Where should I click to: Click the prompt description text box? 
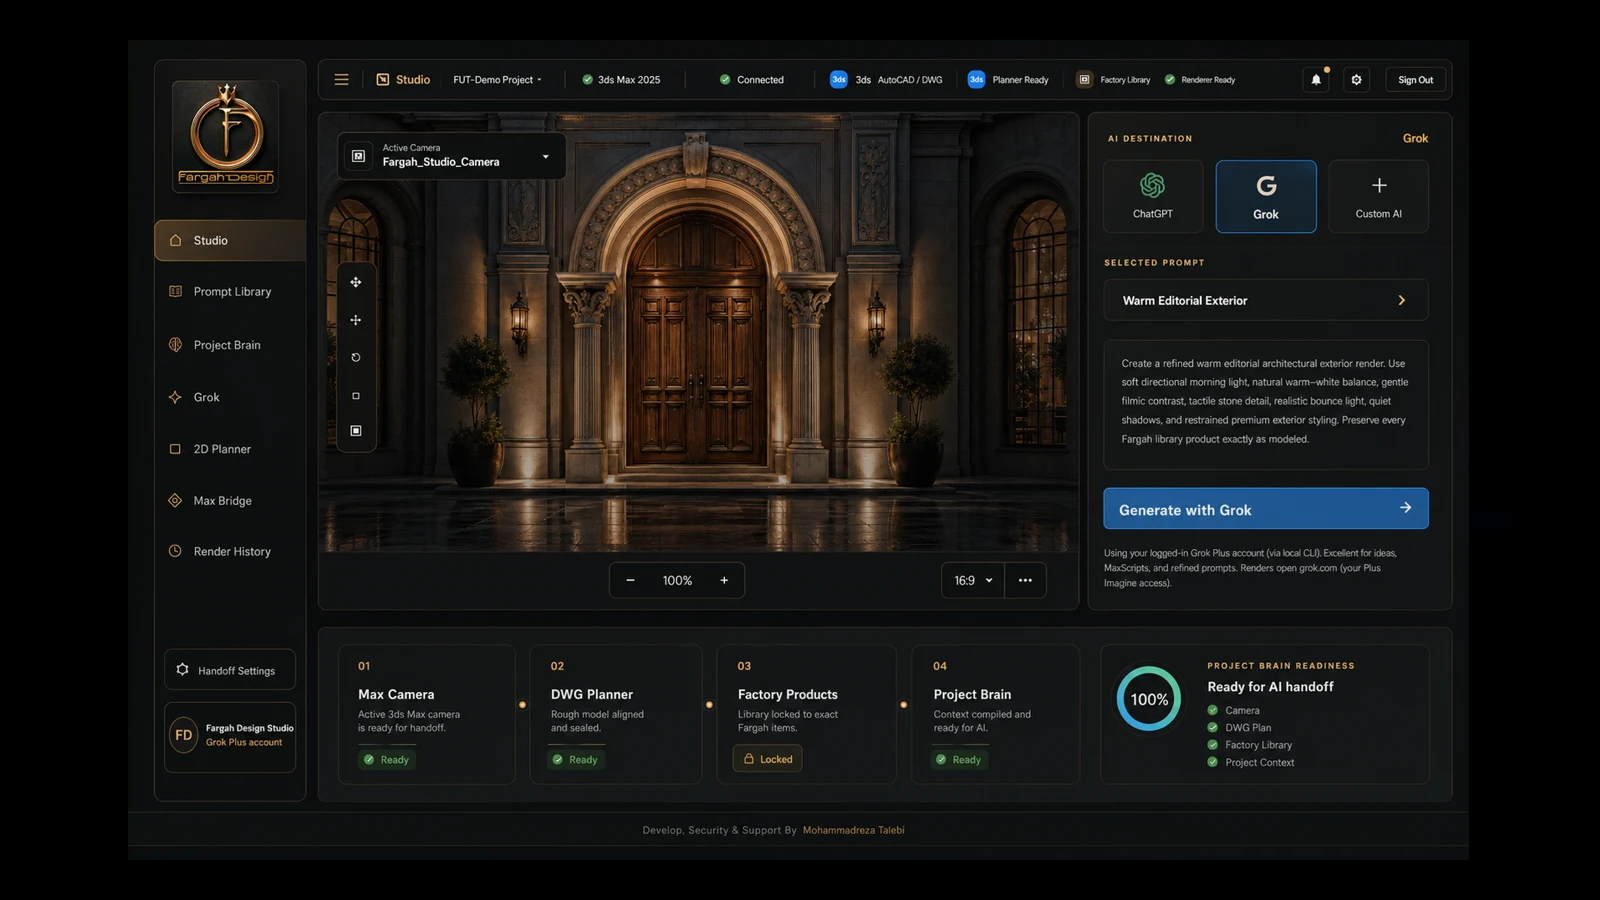[x=1266, y=405]
